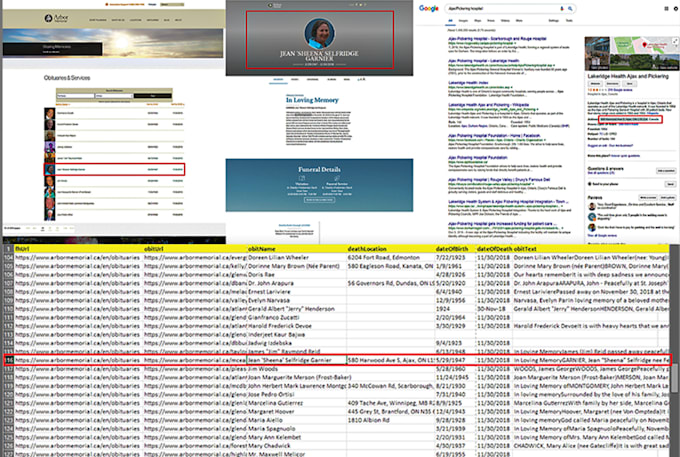Open the Google apps grid icon

[x=666, y=8]
